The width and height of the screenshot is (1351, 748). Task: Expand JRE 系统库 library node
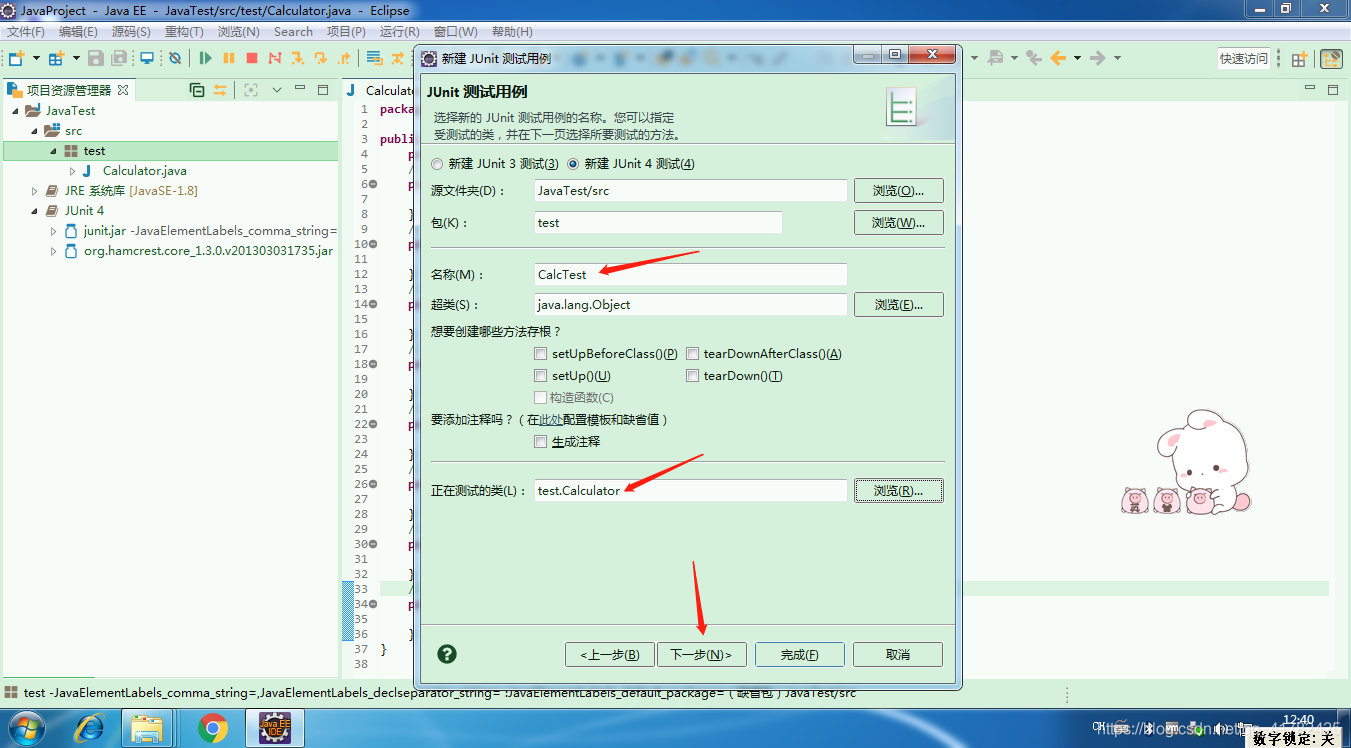point(34,191)
